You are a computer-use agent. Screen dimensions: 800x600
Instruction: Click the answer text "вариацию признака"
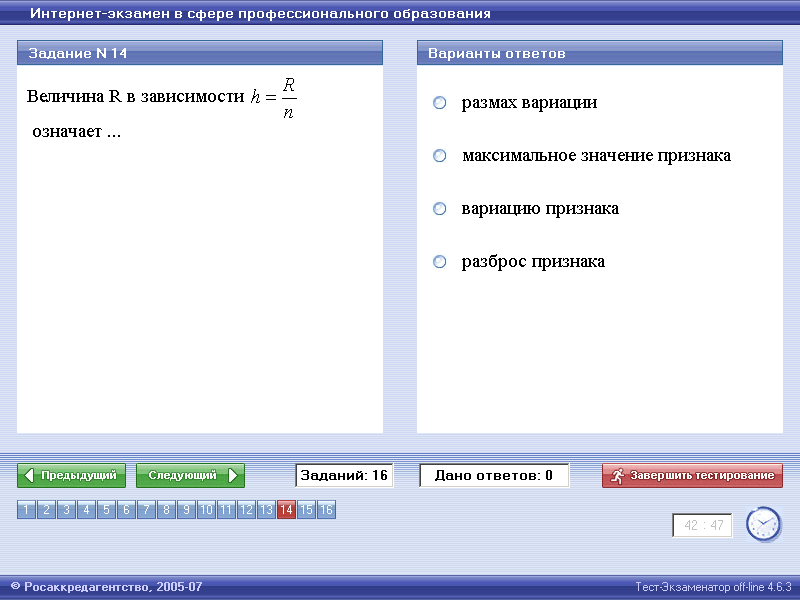click(540, 209)
